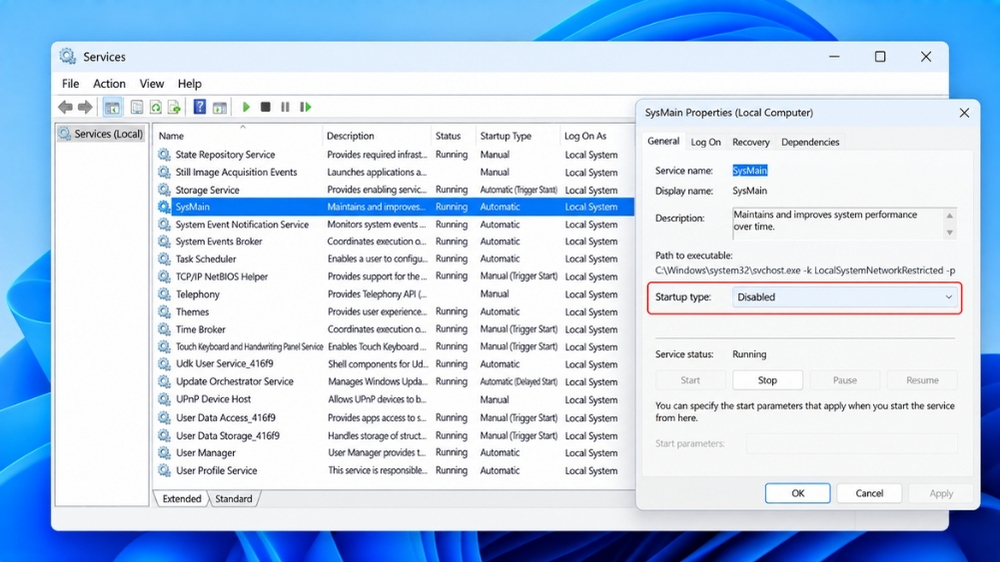Click the Stop button under Service status

(x=767, y=380)
